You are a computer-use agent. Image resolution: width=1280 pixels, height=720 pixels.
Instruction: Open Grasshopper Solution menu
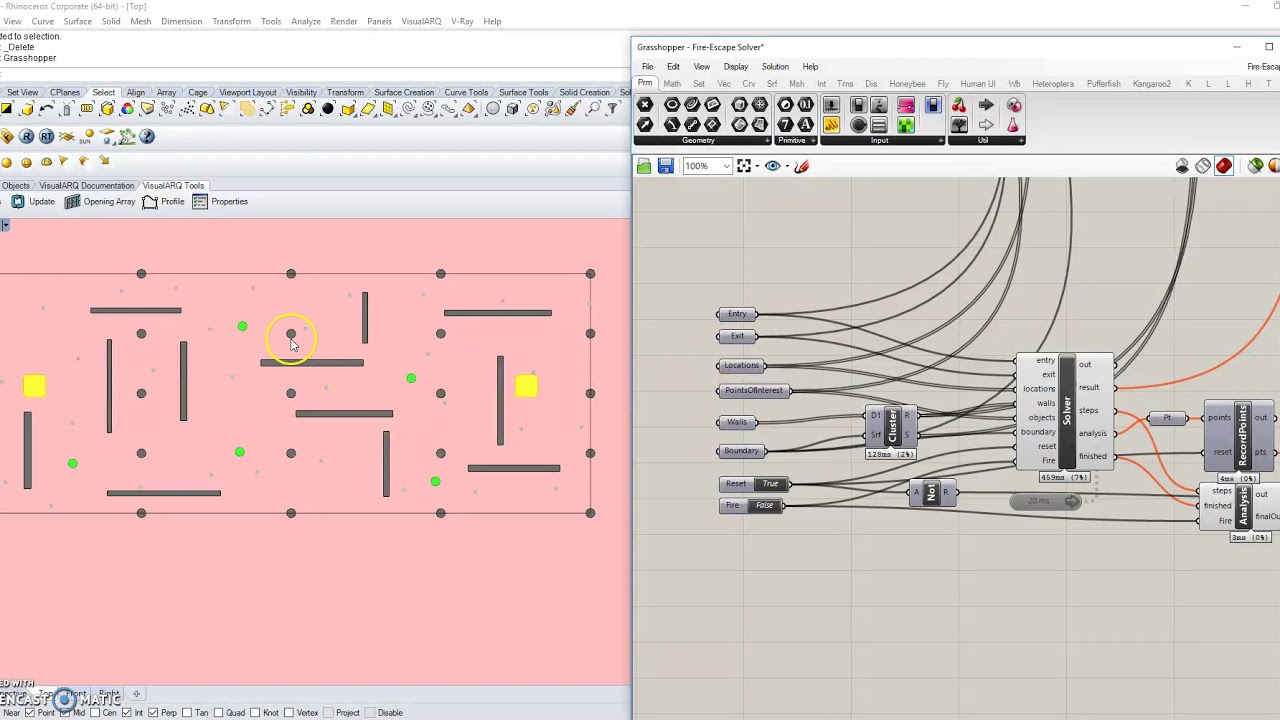coord(775,67)
